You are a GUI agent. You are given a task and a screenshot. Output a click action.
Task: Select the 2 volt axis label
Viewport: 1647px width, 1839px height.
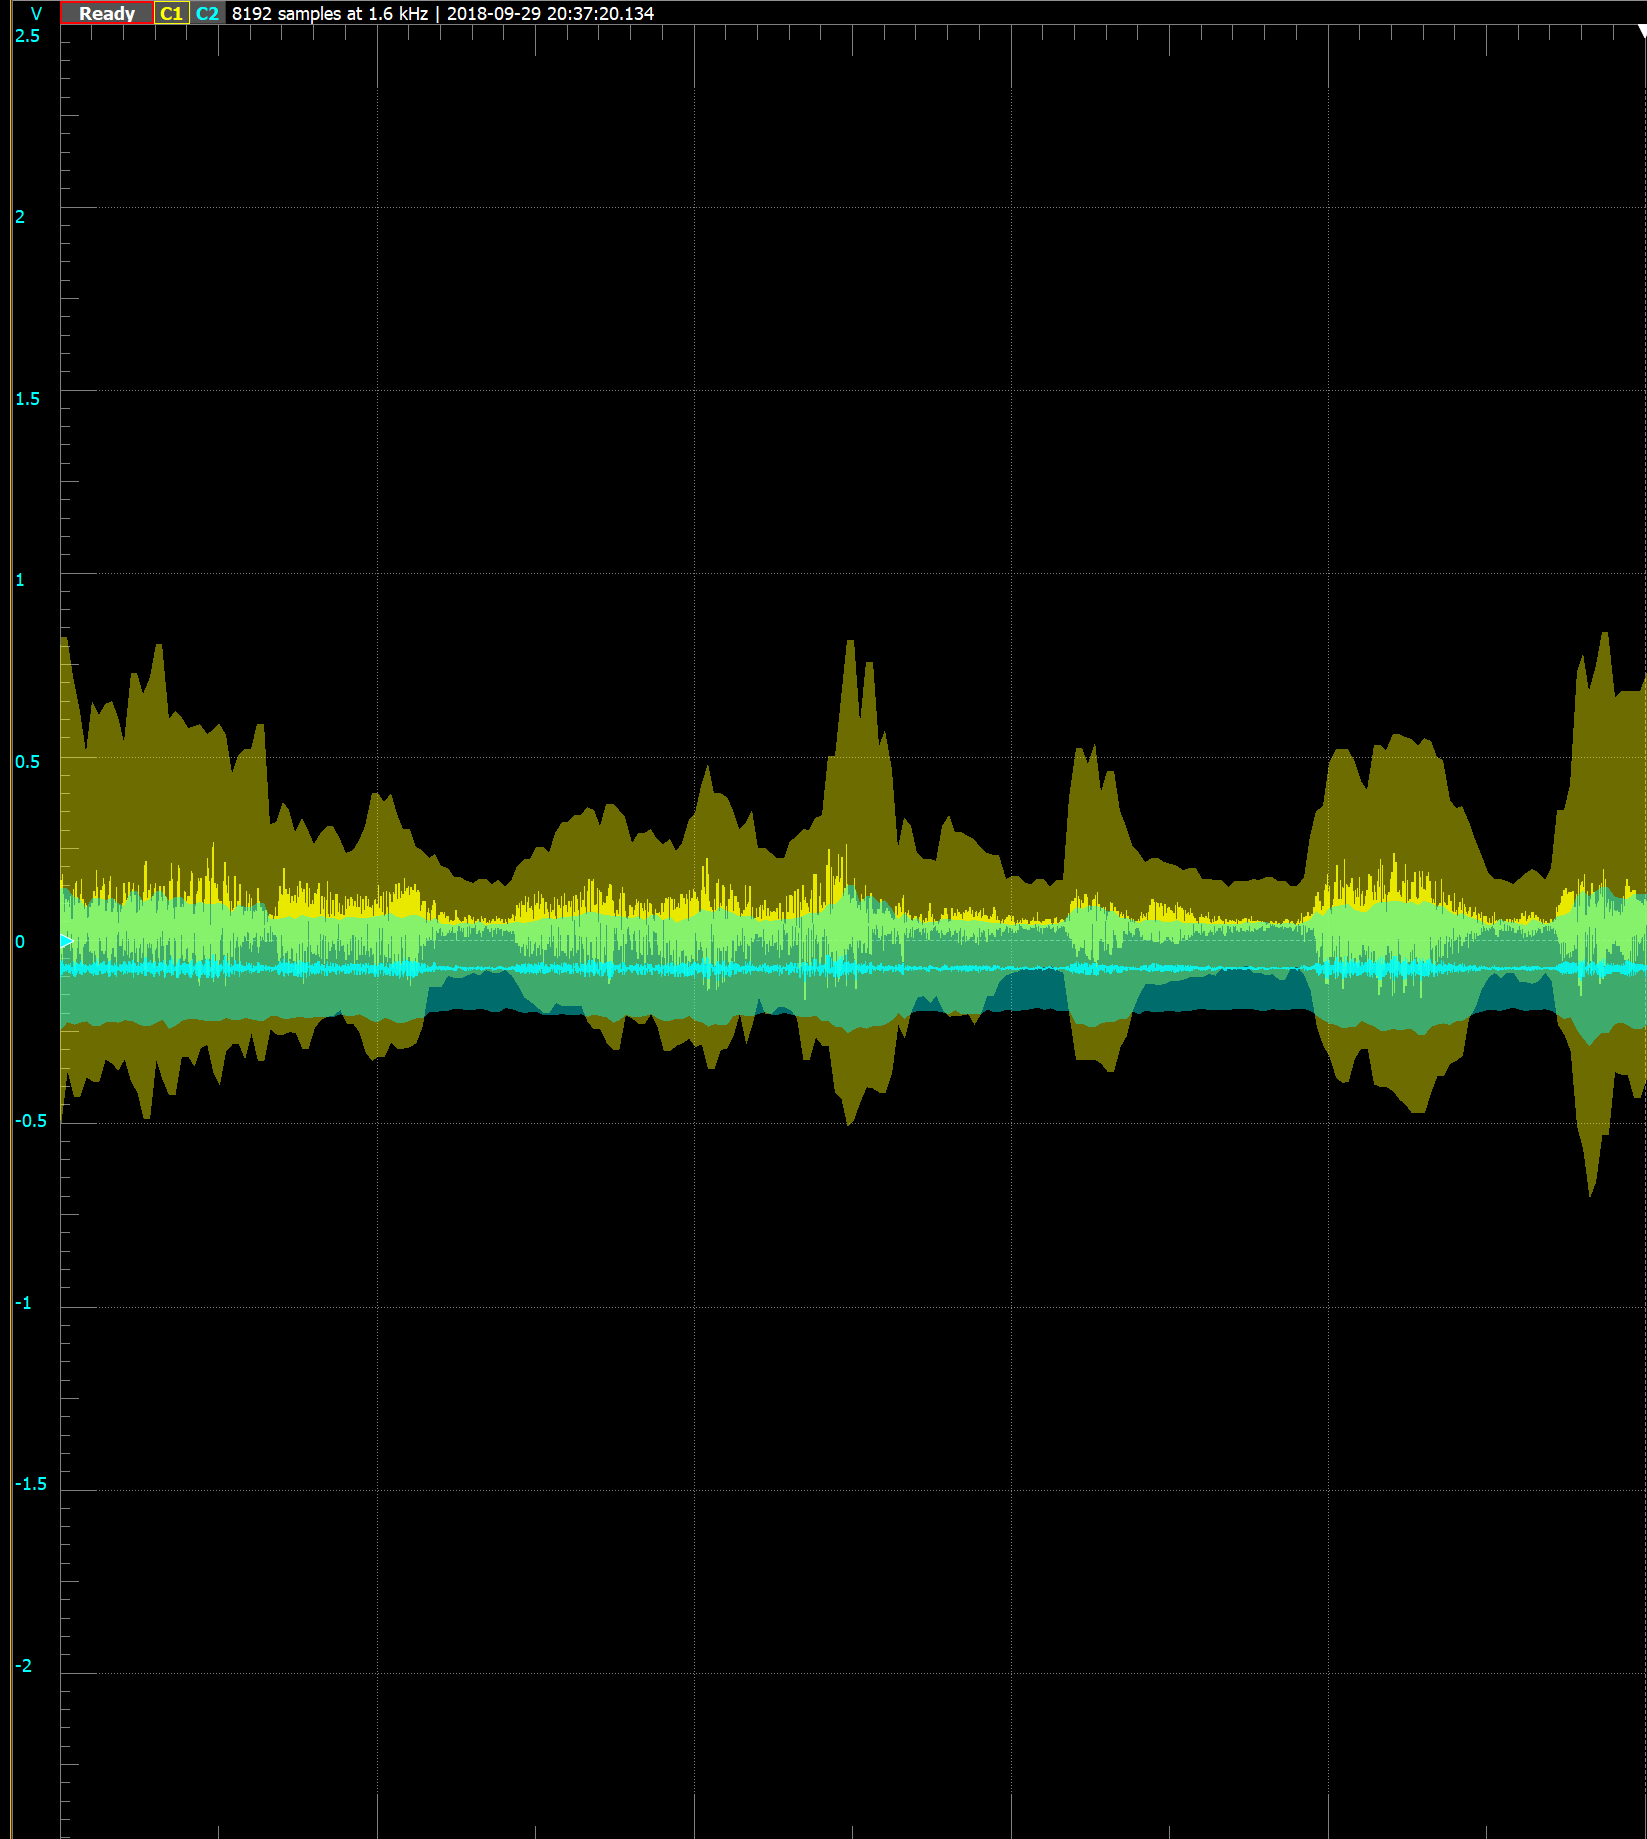20,217
